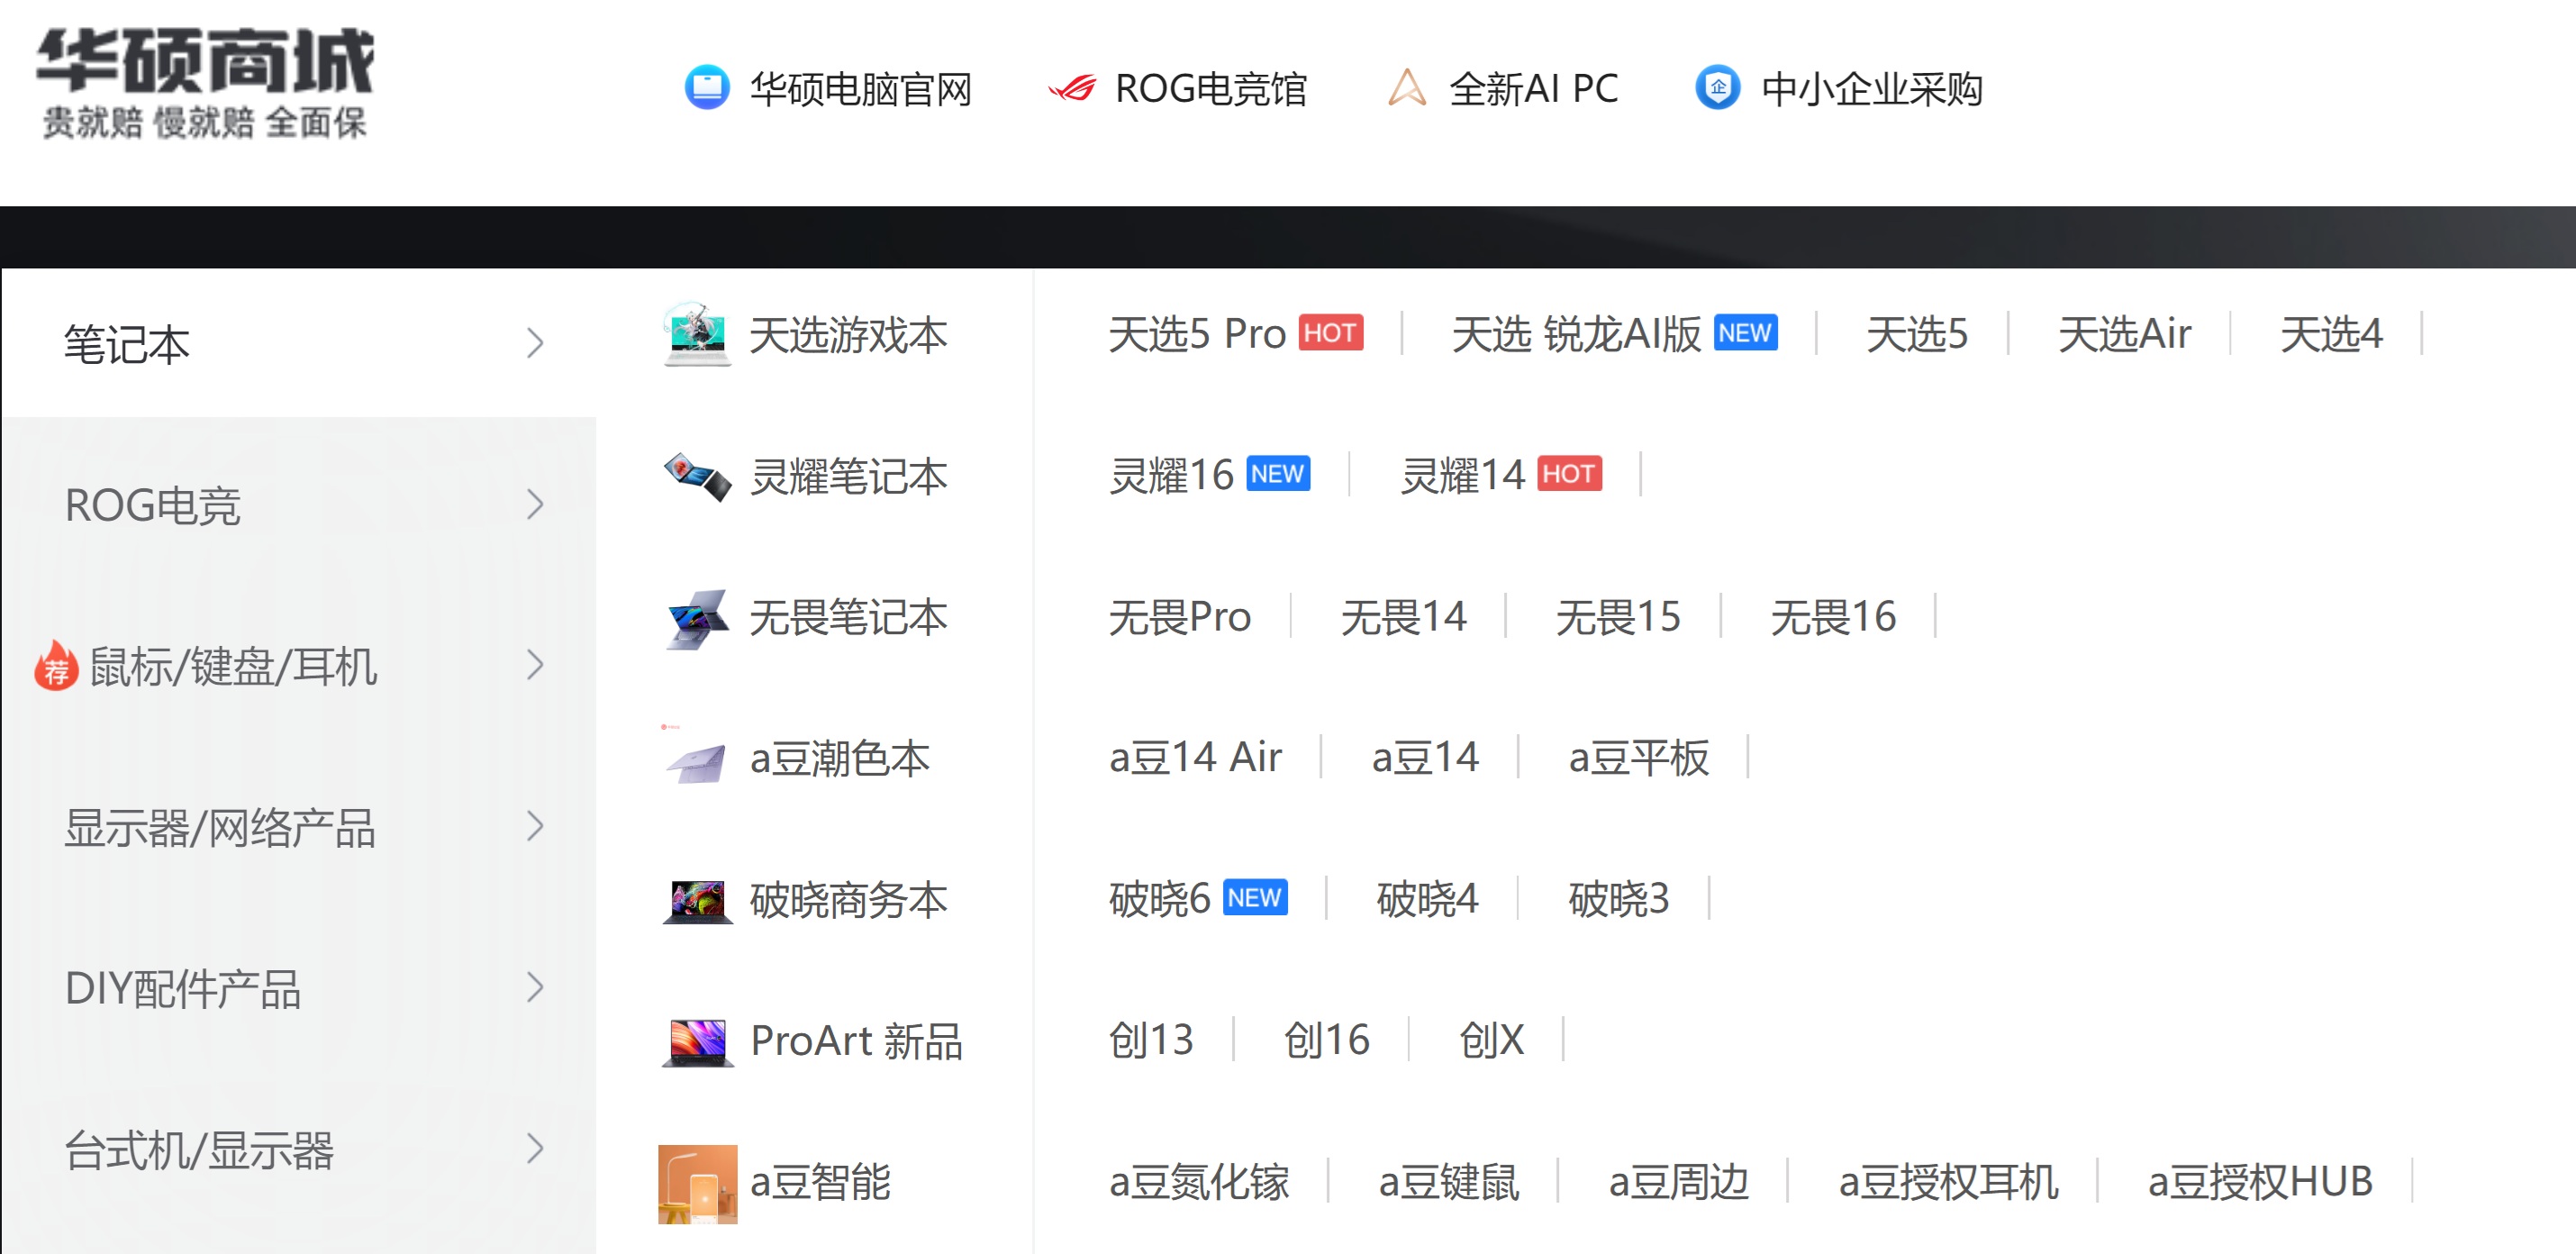The image size is (2576, 1254).
Task: Click the 无畏Pro model
Action: click(1180, 616)
